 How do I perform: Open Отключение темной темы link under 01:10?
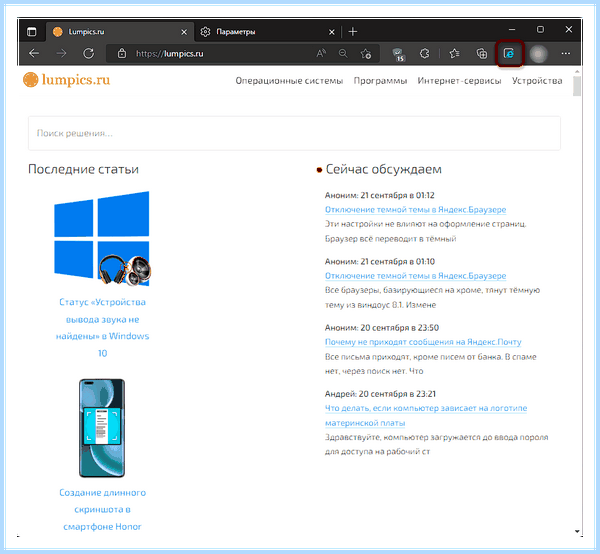click(415, 276)
